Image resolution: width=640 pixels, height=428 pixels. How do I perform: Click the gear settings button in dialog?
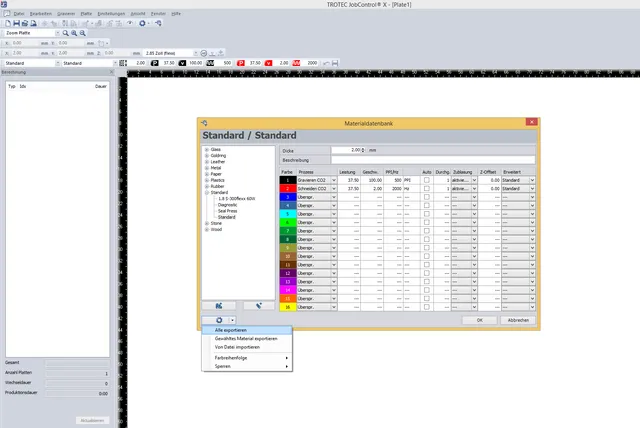218,320
